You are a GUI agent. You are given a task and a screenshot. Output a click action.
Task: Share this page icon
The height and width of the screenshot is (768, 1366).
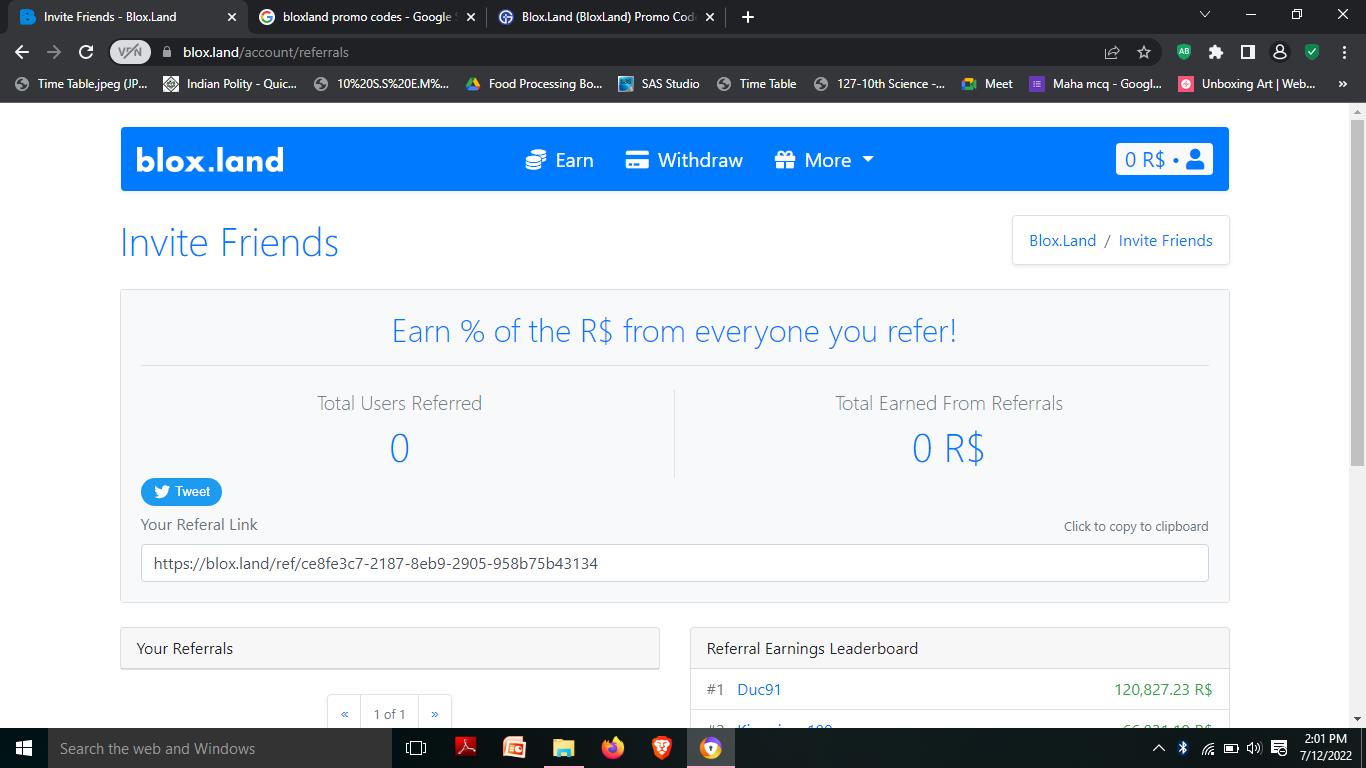click(x=1111, y=52)
